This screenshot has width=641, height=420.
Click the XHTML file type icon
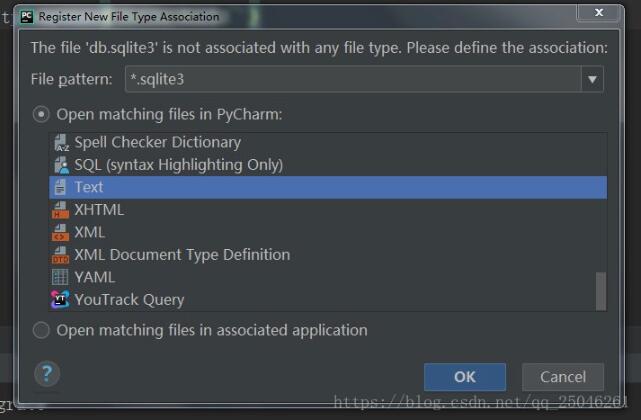60,210
